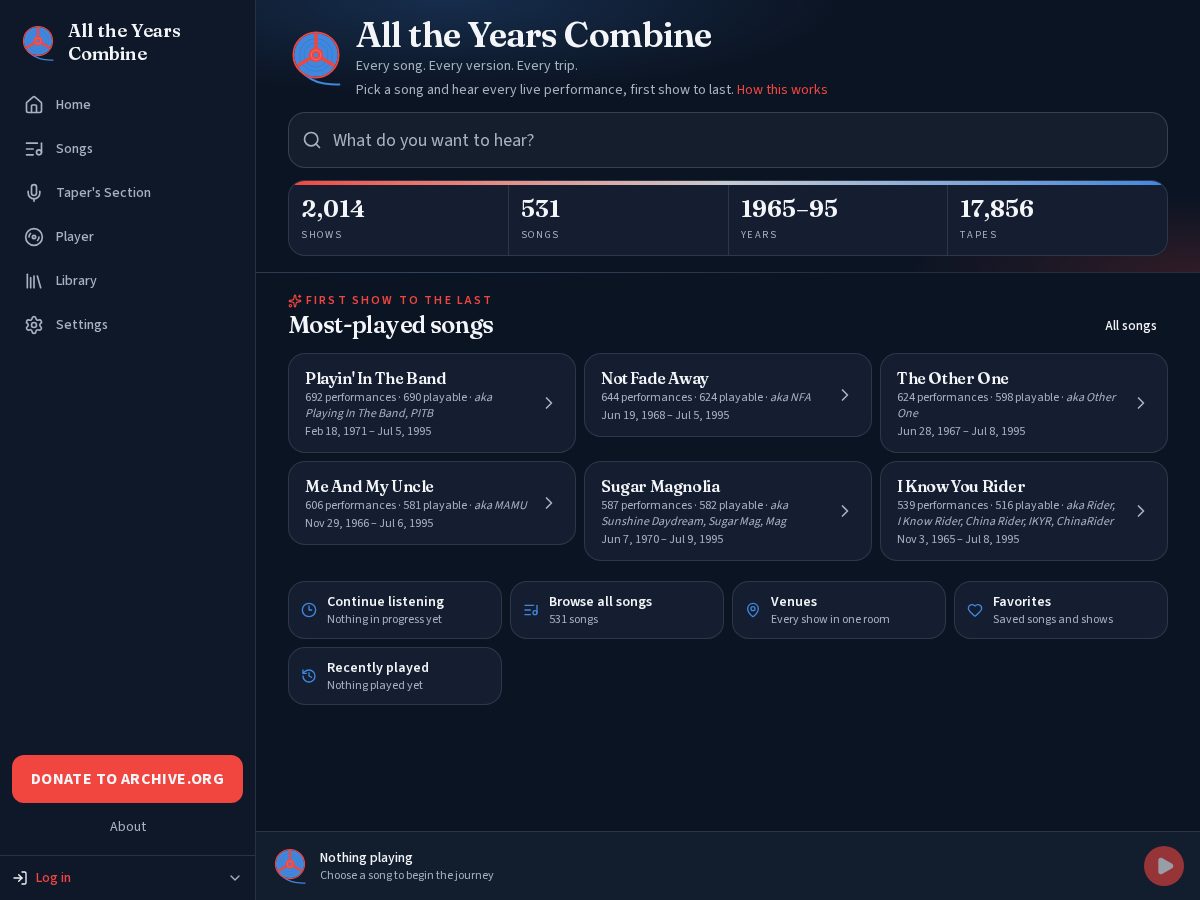This screenshot has height=900, width=1200.
Task: Open Library in the sidebar
Action: [x=128, y=280]
